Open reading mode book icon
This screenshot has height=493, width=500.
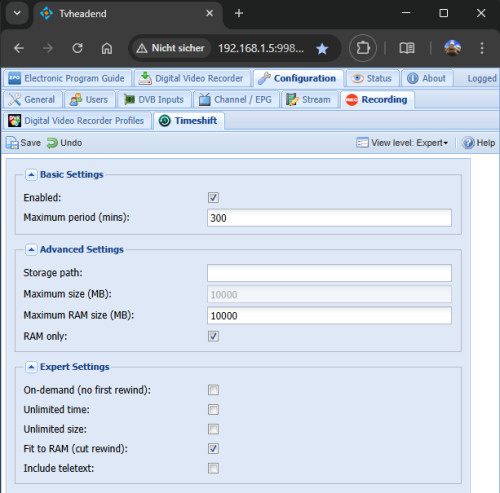click(x=407, y=48)
